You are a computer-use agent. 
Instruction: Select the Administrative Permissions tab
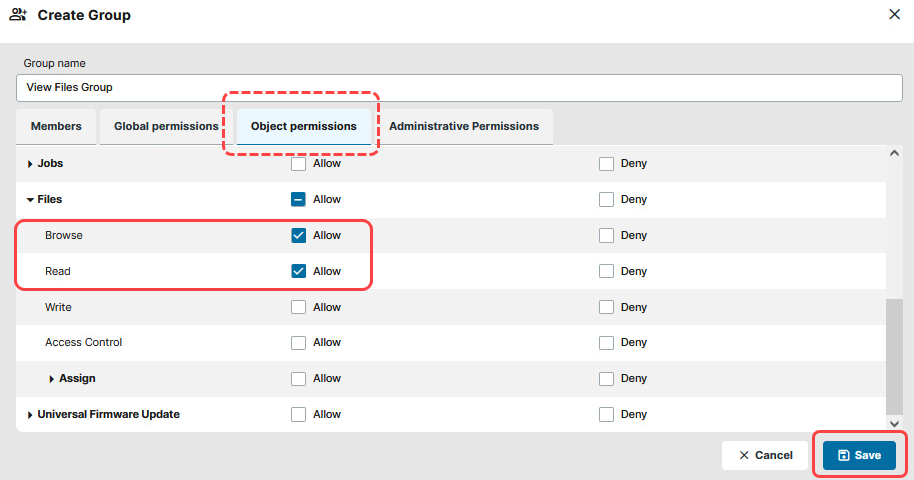click(x=464, y=127)
